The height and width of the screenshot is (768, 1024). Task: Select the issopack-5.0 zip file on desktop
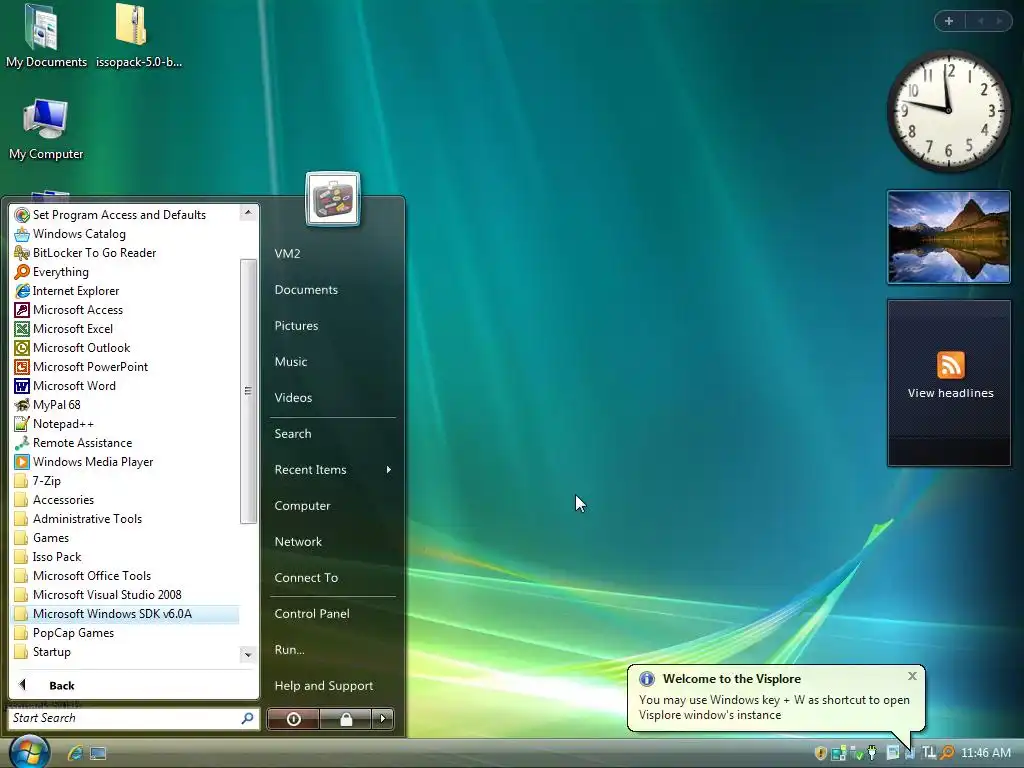click(138, 36)
